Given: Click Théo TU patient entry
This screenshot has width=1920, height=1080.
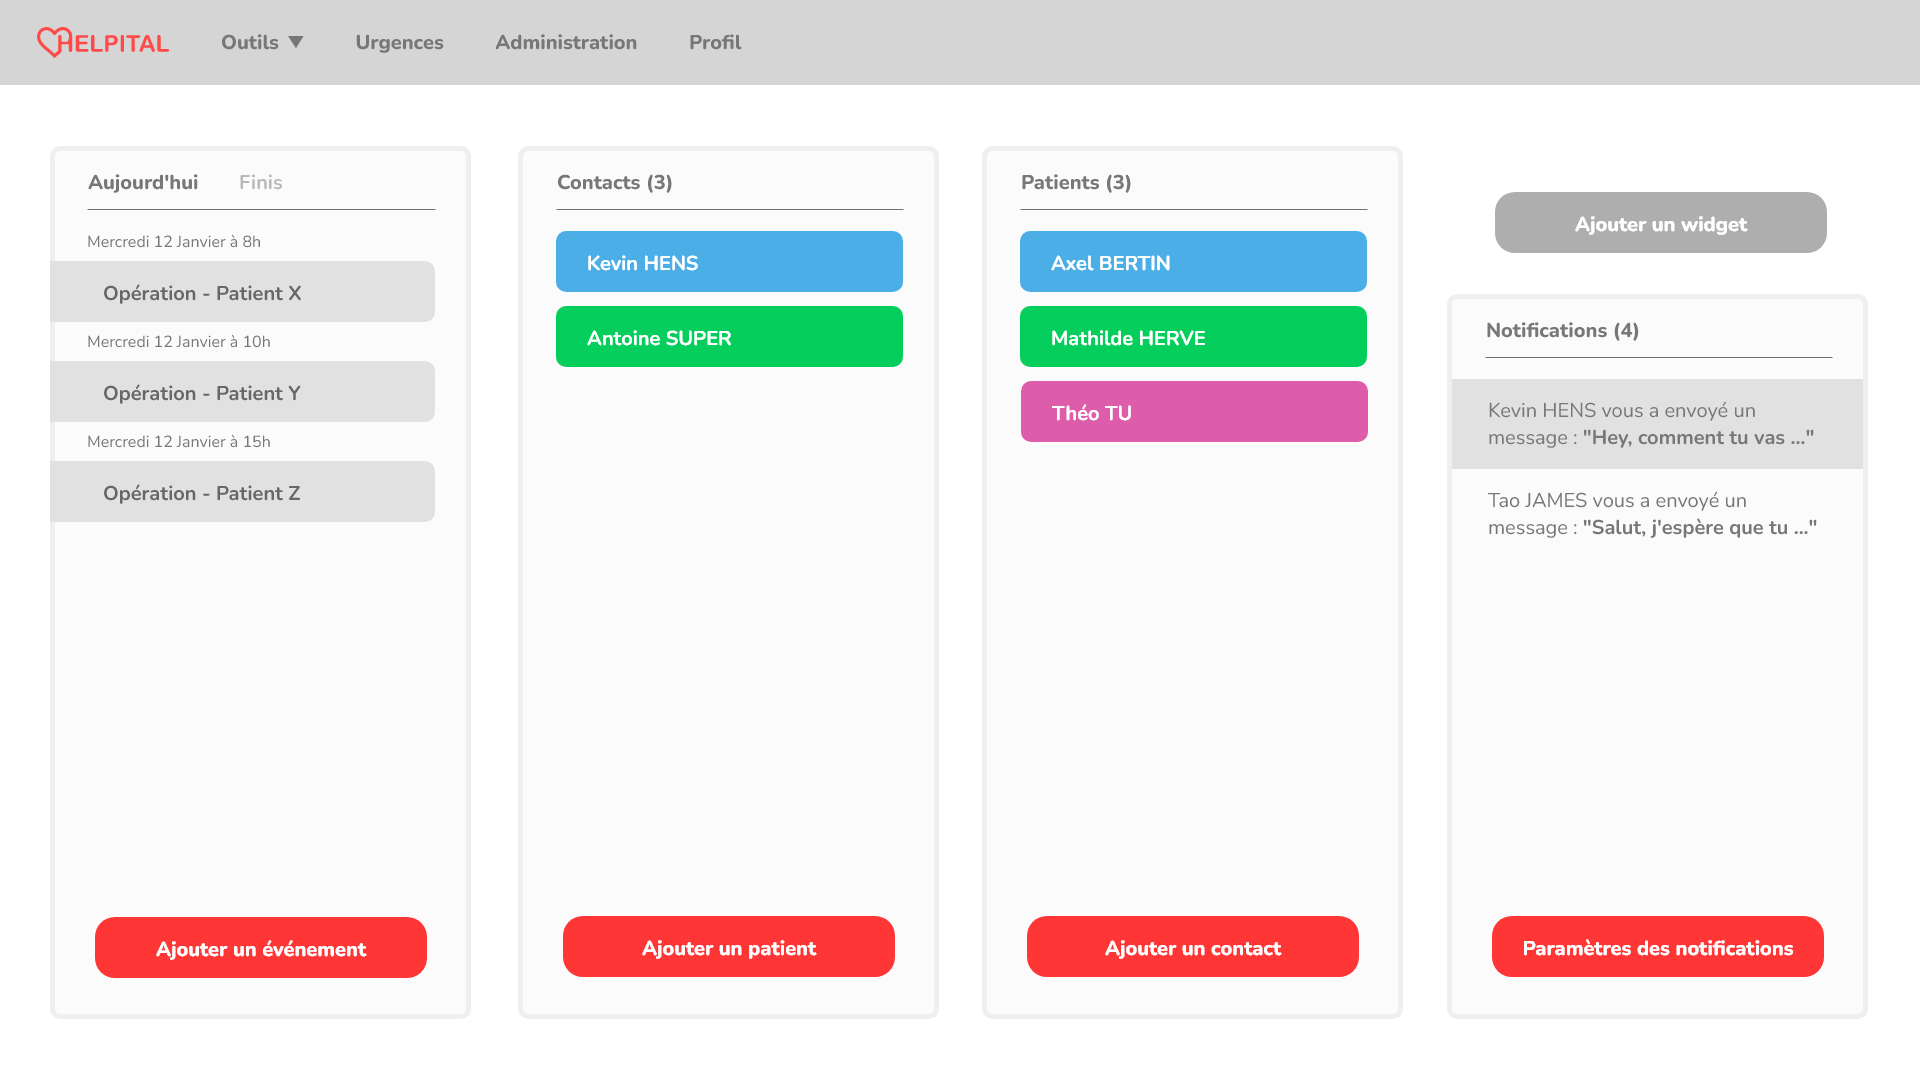Looking at the screenshot, I should click(1193, 411).
